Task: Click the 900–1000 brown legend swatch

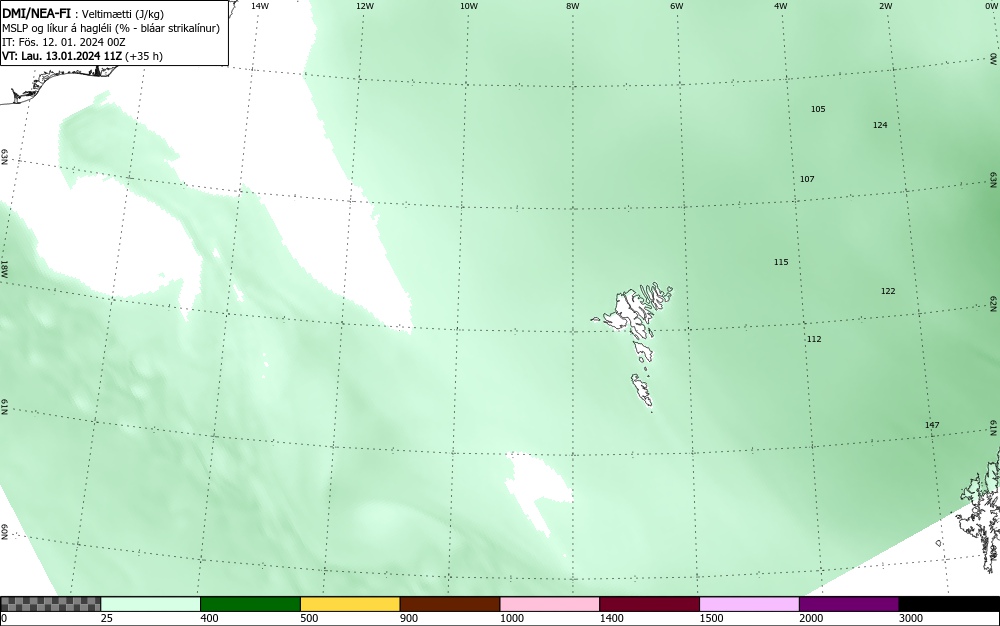Action: click(450, 604)
